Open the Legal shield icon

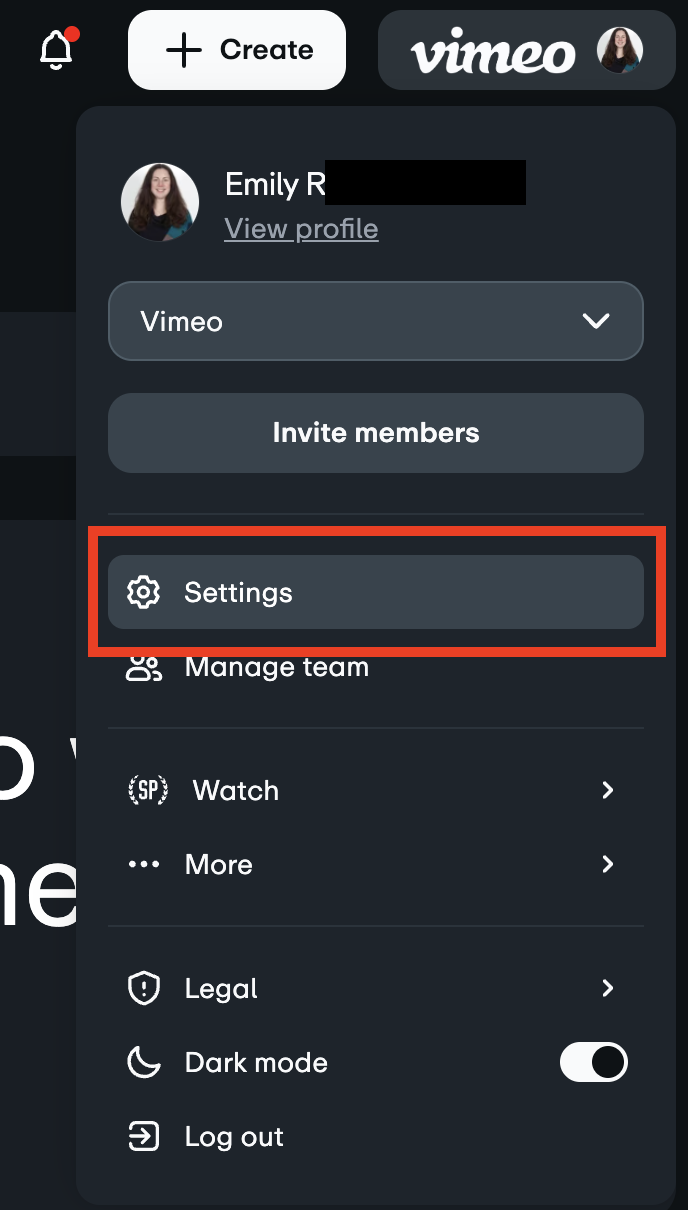click(x=145, y=988)
